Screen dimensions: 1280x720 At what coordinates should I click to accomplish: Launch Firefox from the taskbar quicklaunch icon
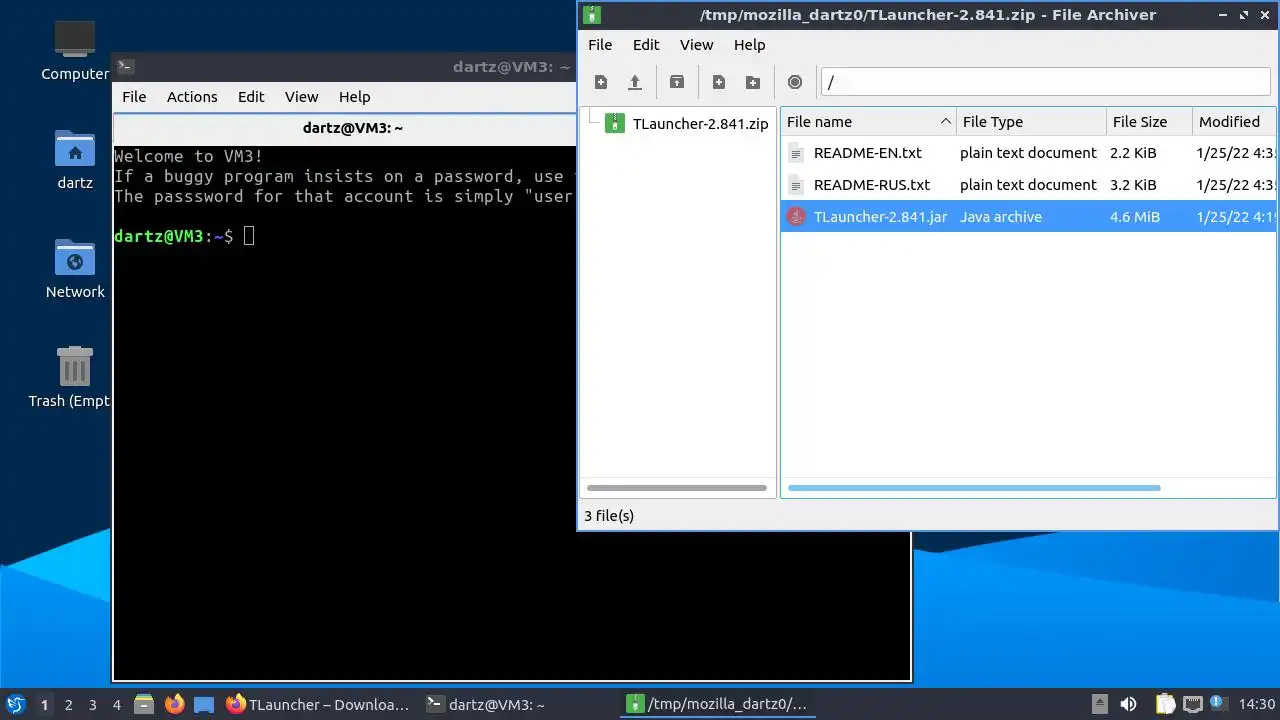point(175,704)
